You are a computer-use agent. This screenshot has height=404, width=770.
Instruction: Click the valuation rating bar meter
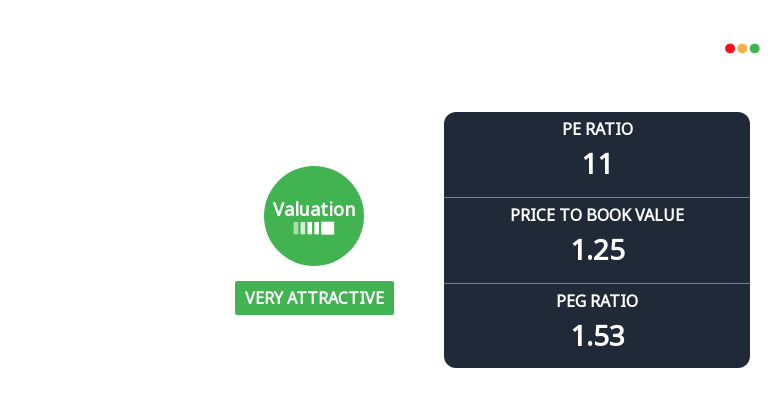point(314,228)
